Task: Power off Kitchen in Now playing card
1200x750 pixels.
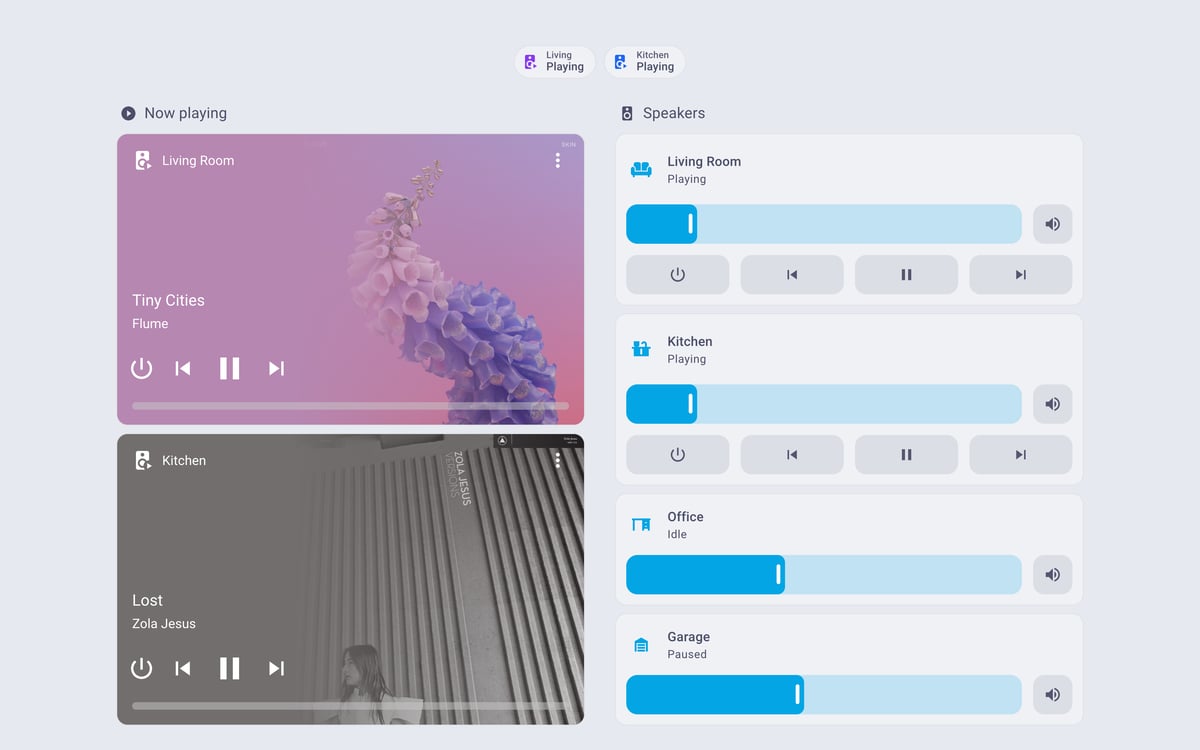Action: tap(142, 668)
